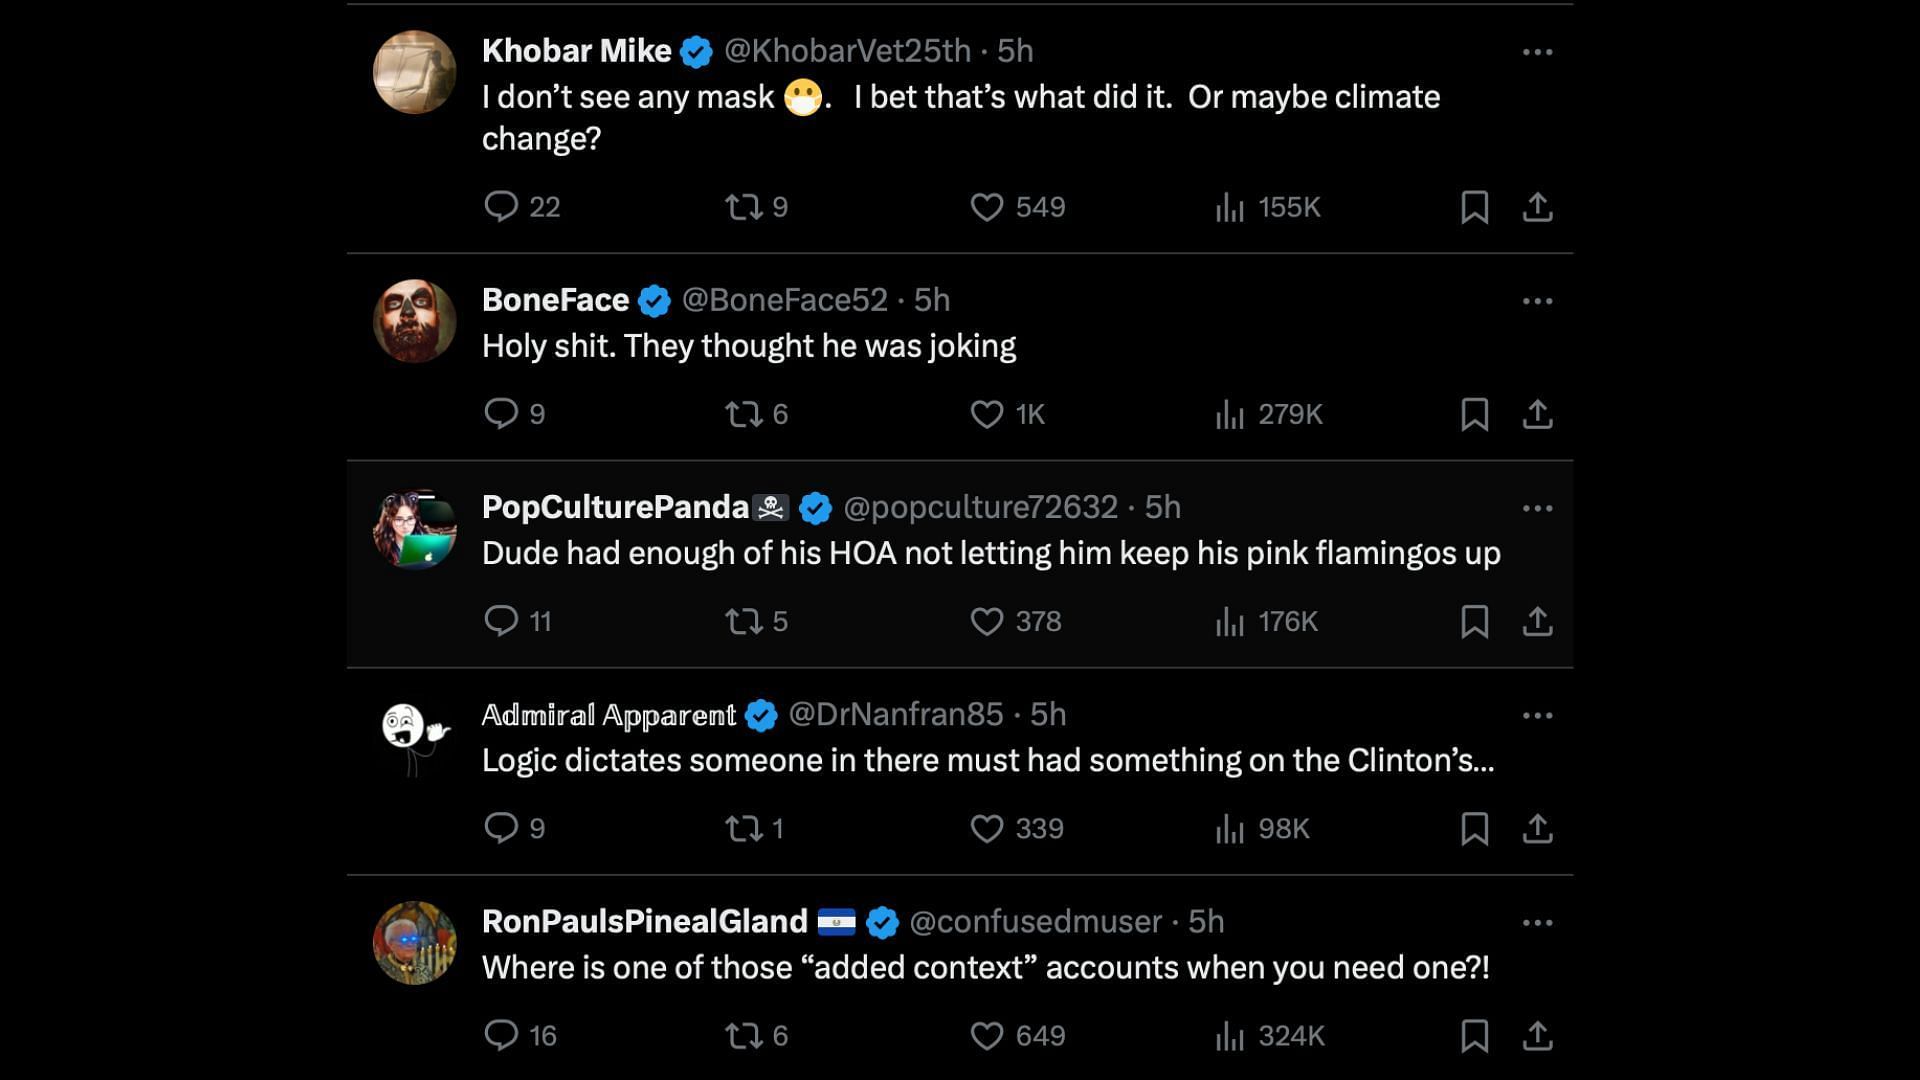Click BoneFace's skull profile avatar
The height and width of the screenshot is (1080, 1920).
(x=414, y=321)
